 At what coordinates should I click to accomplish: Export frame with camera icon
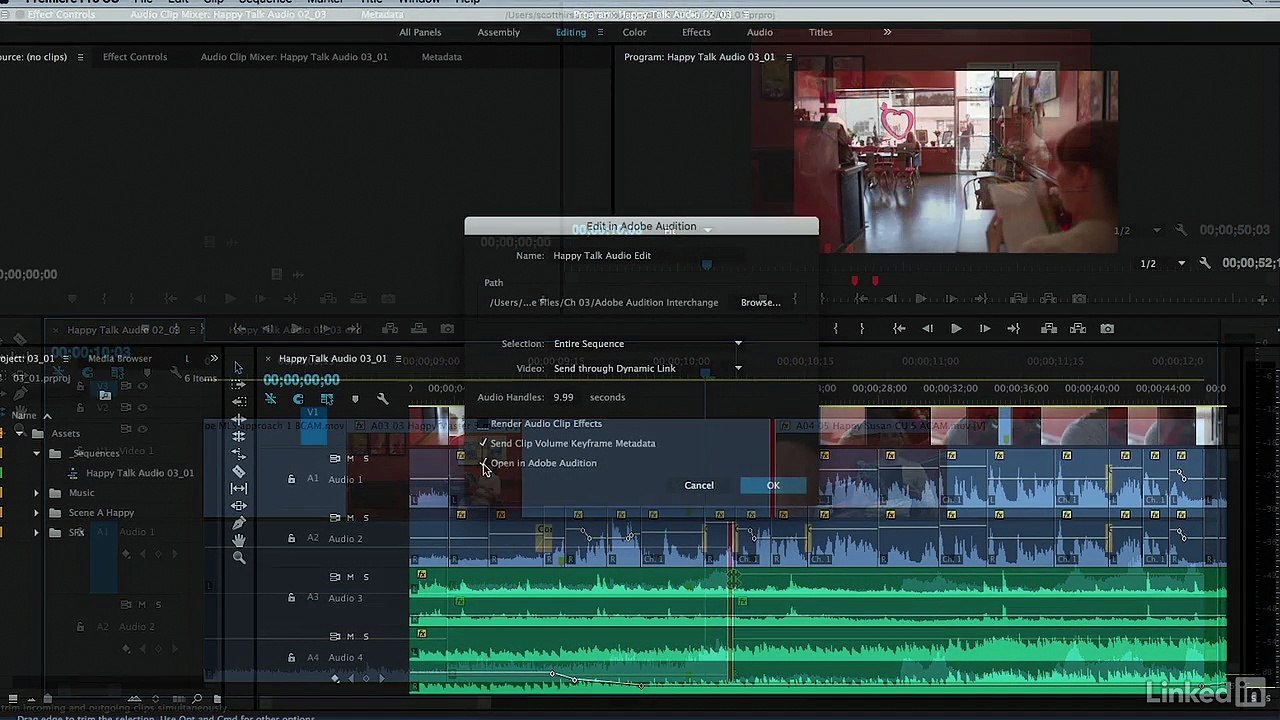pos(1107,328)
